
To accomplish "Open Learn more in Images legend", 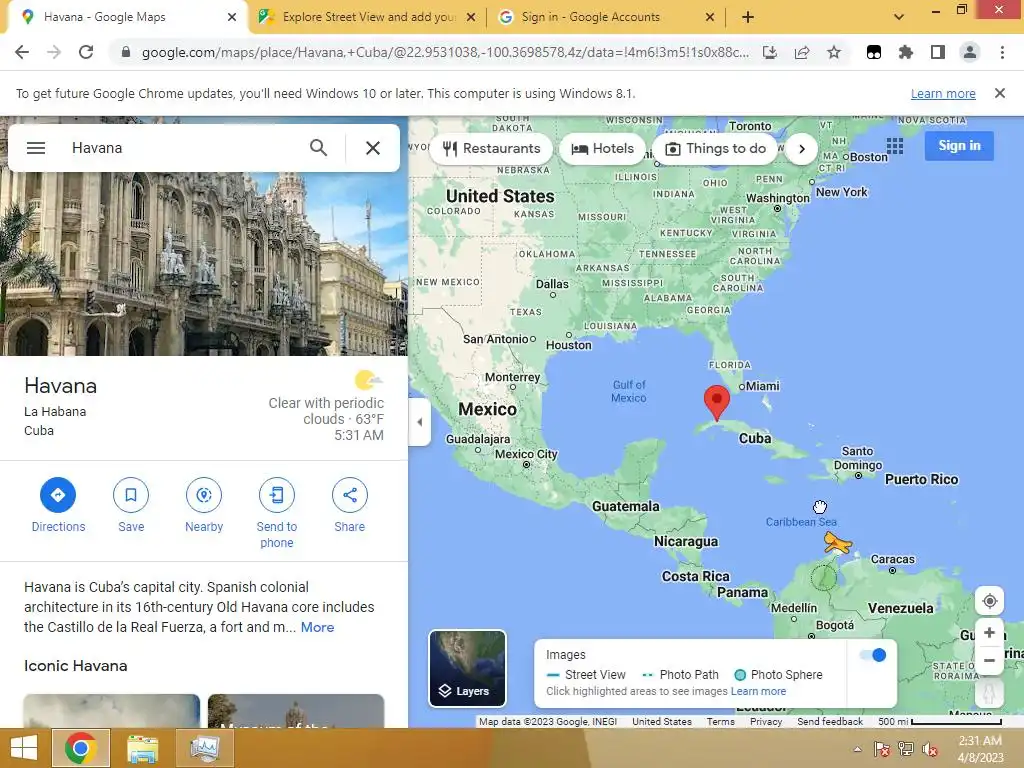I will click(758, 691).
